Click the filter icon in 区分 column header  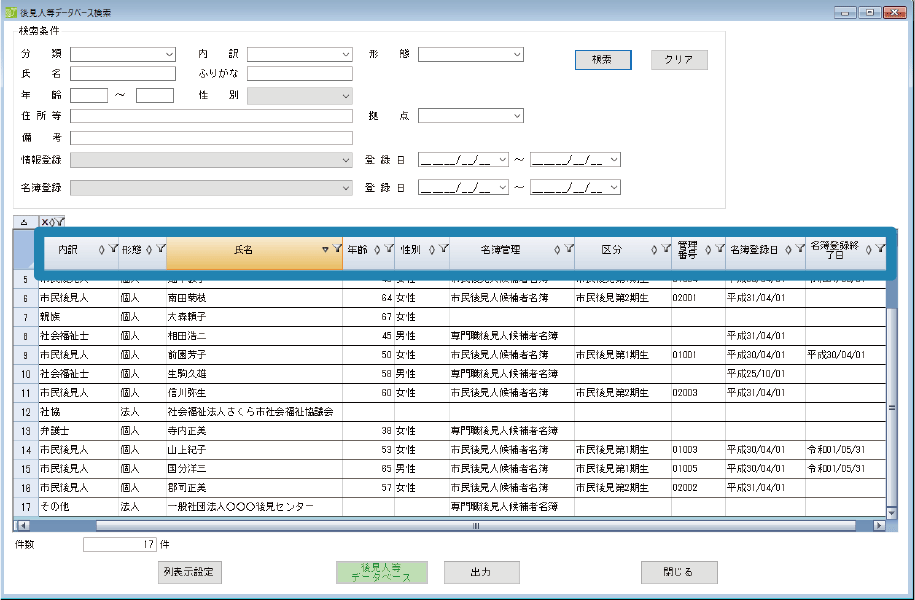pos(665,250)
